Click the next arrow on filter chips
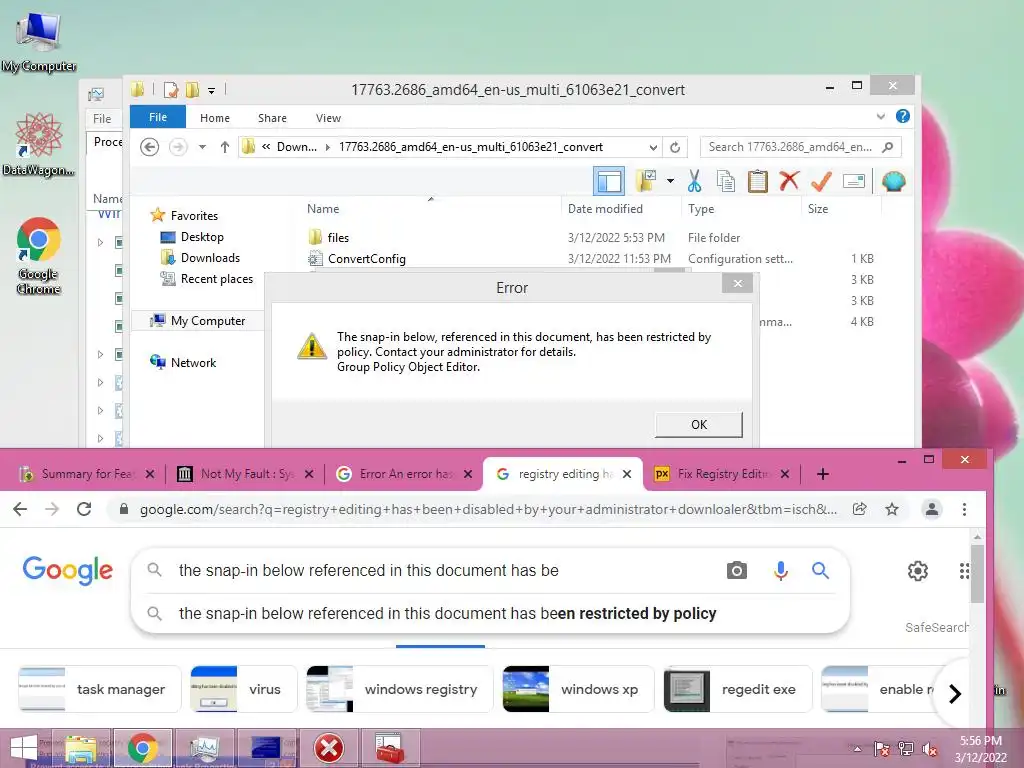 (x=955, y=693)
